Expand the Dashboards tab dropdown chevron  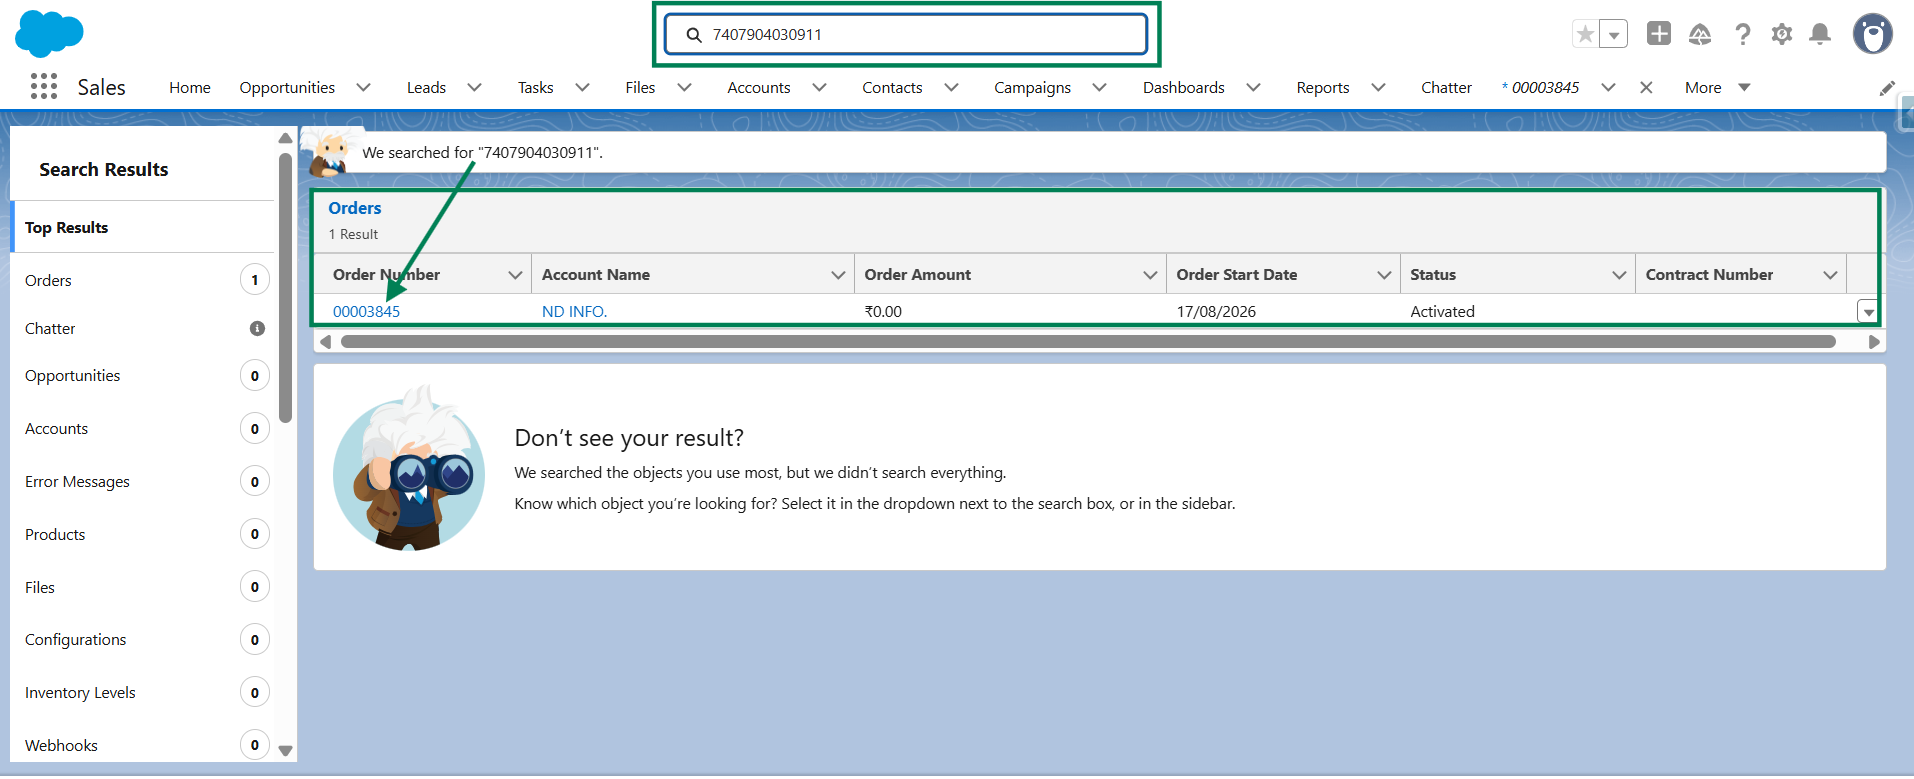point(1253,87)
